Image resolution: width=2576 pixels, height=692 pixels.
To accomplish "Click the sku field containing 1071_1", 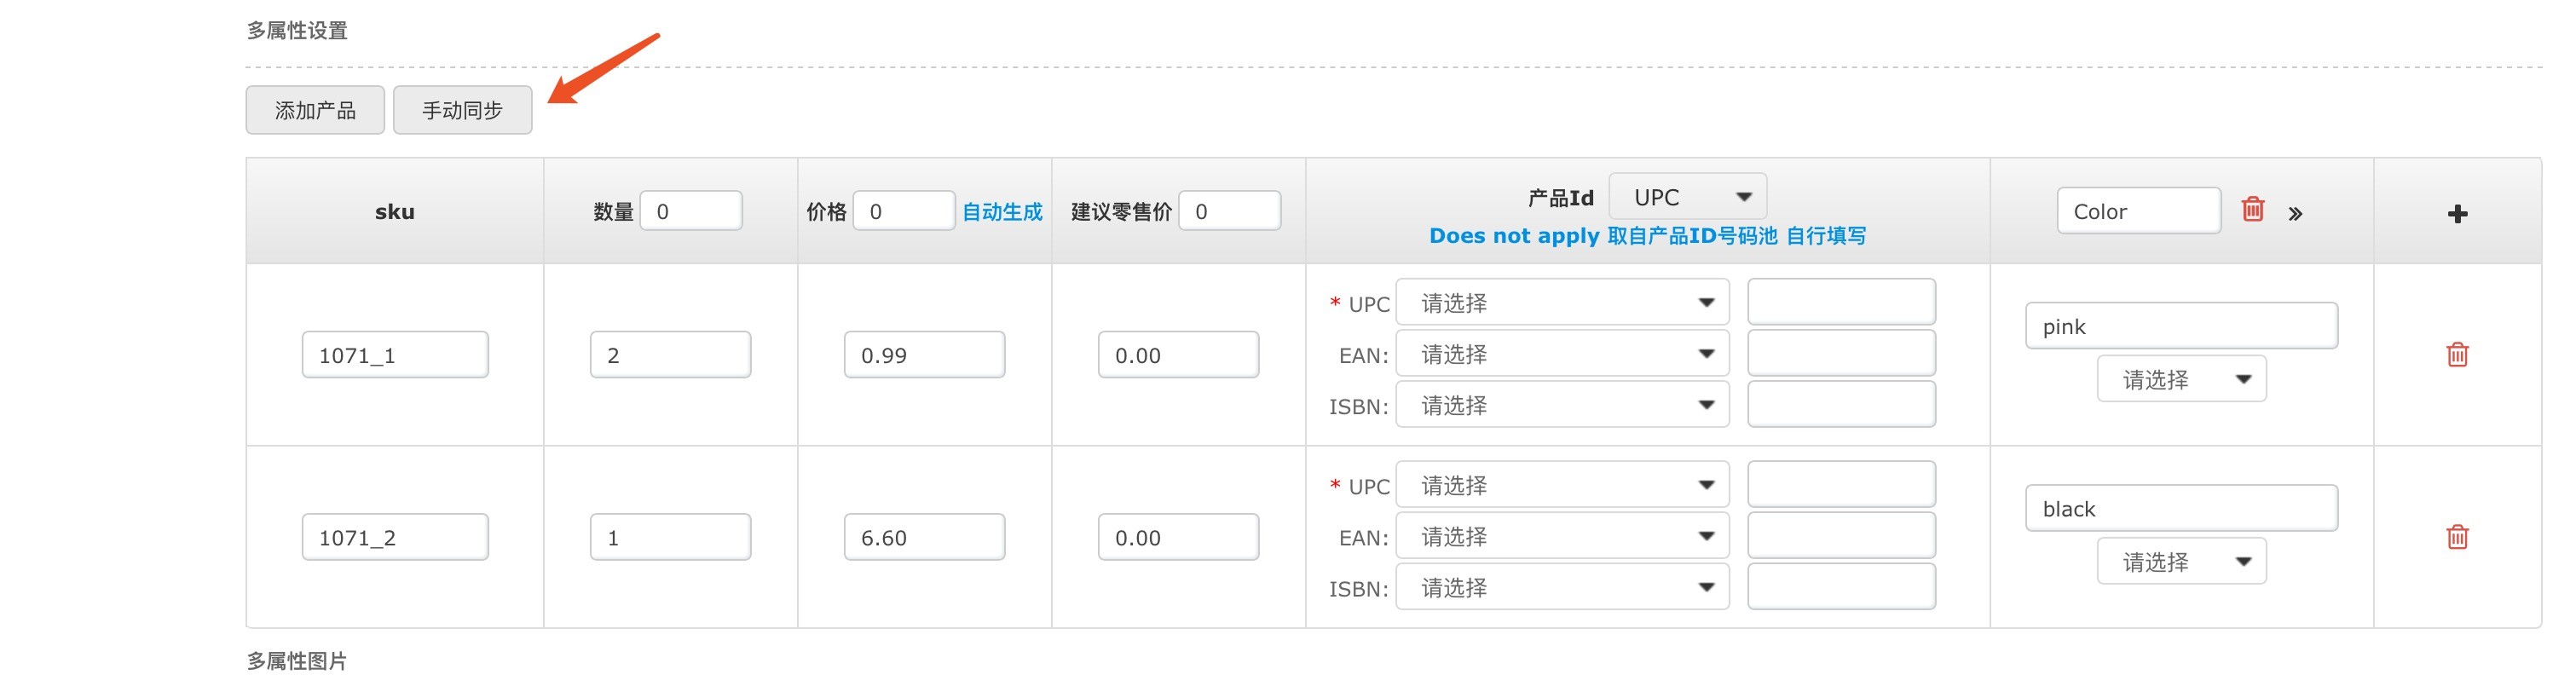I will tap(395, 355).
